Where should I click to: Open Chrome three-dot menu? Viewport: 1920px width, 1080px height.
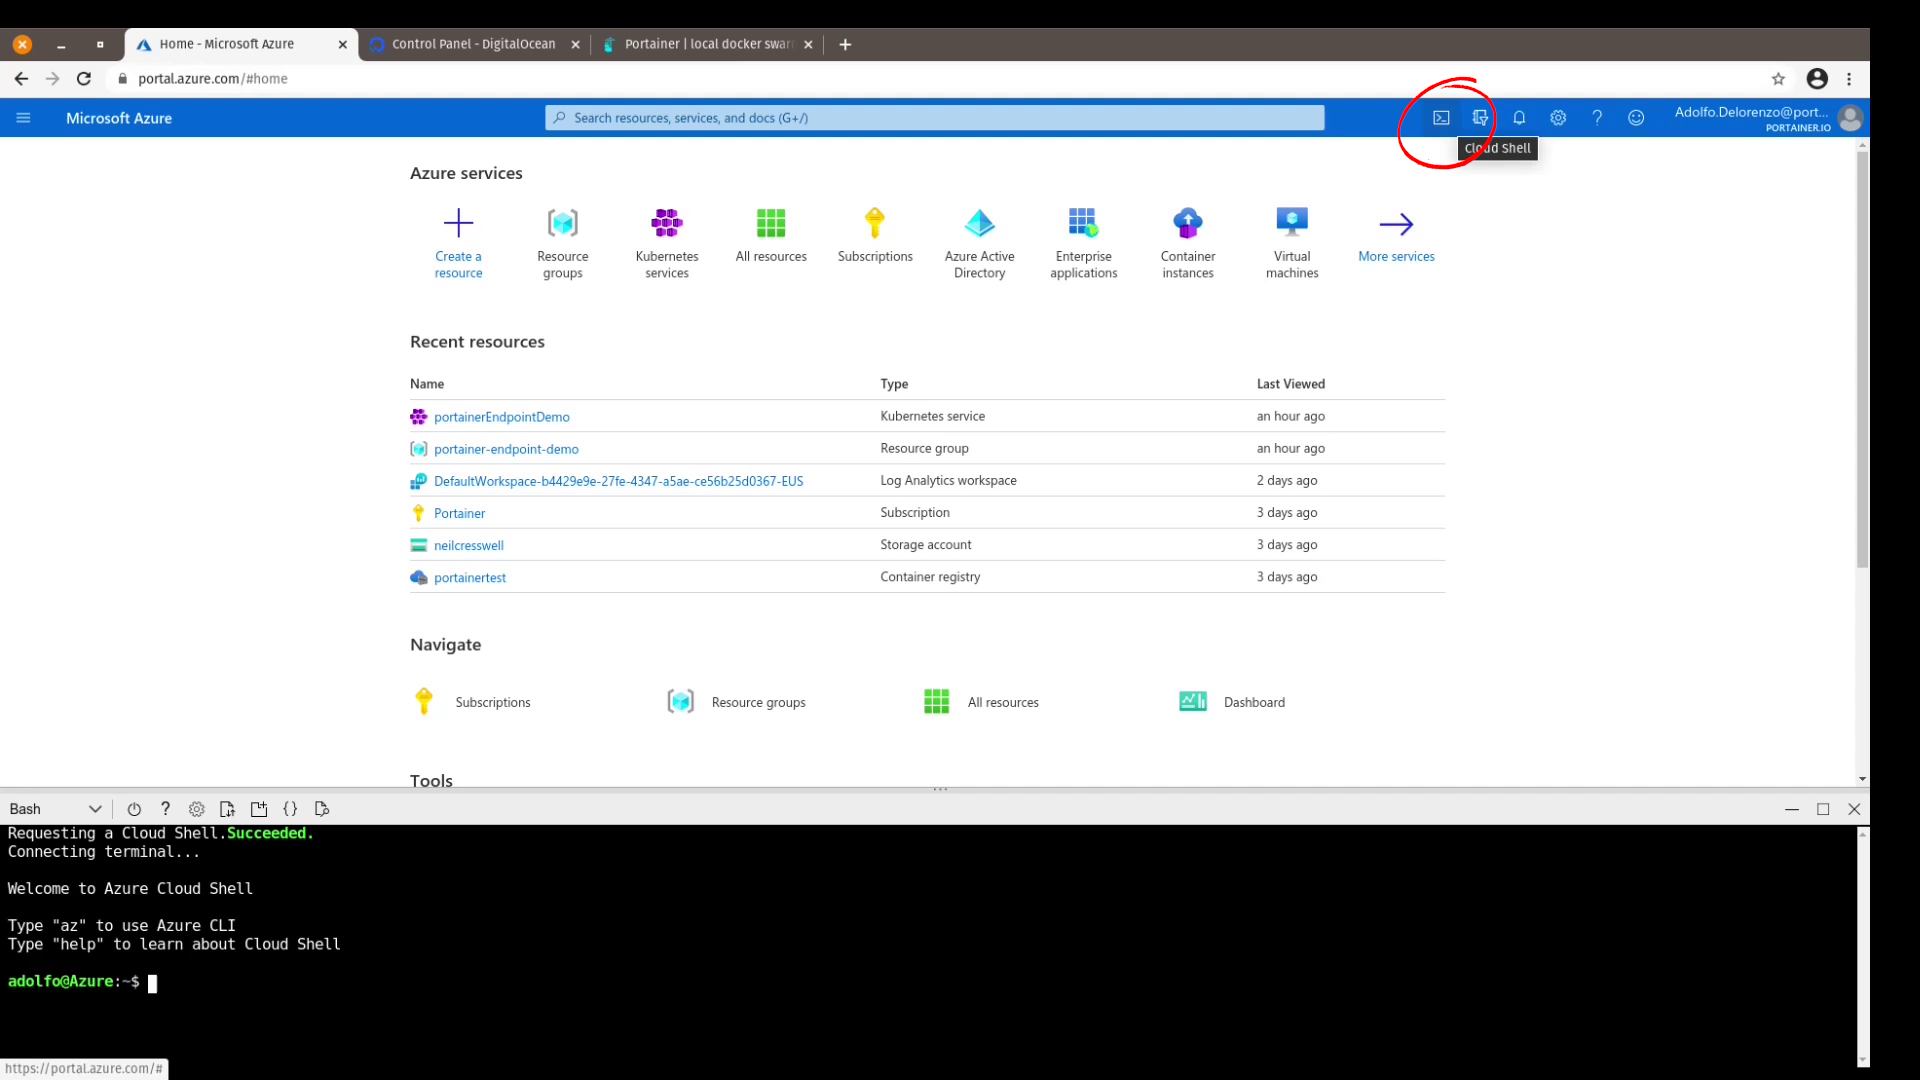[x=1849, y=79]
